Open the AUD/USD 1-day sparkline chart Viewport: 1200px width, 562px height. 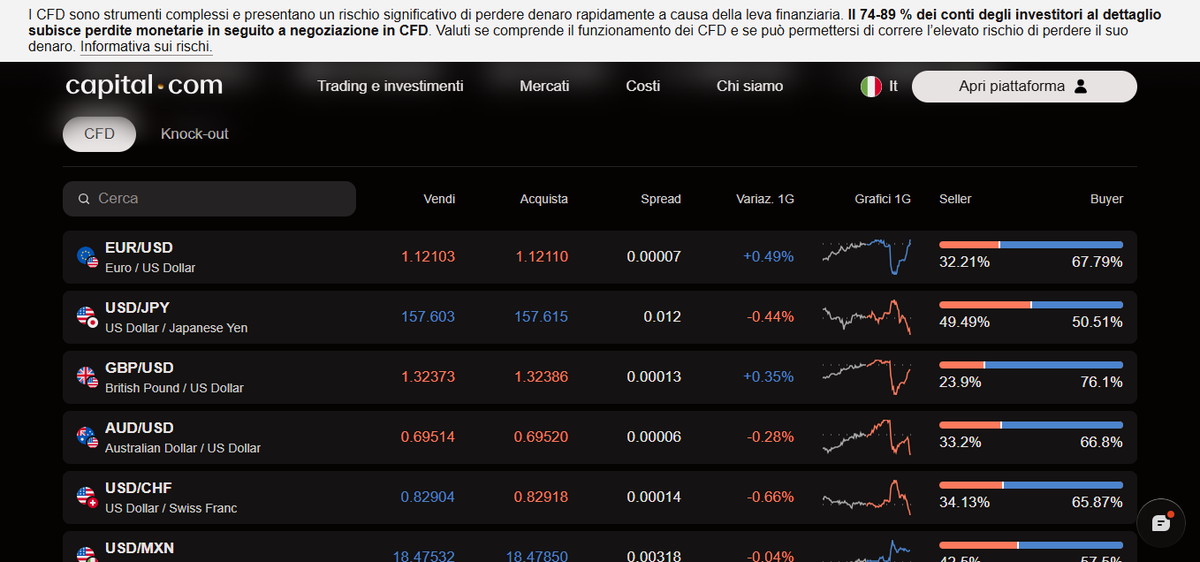(867, 437)
